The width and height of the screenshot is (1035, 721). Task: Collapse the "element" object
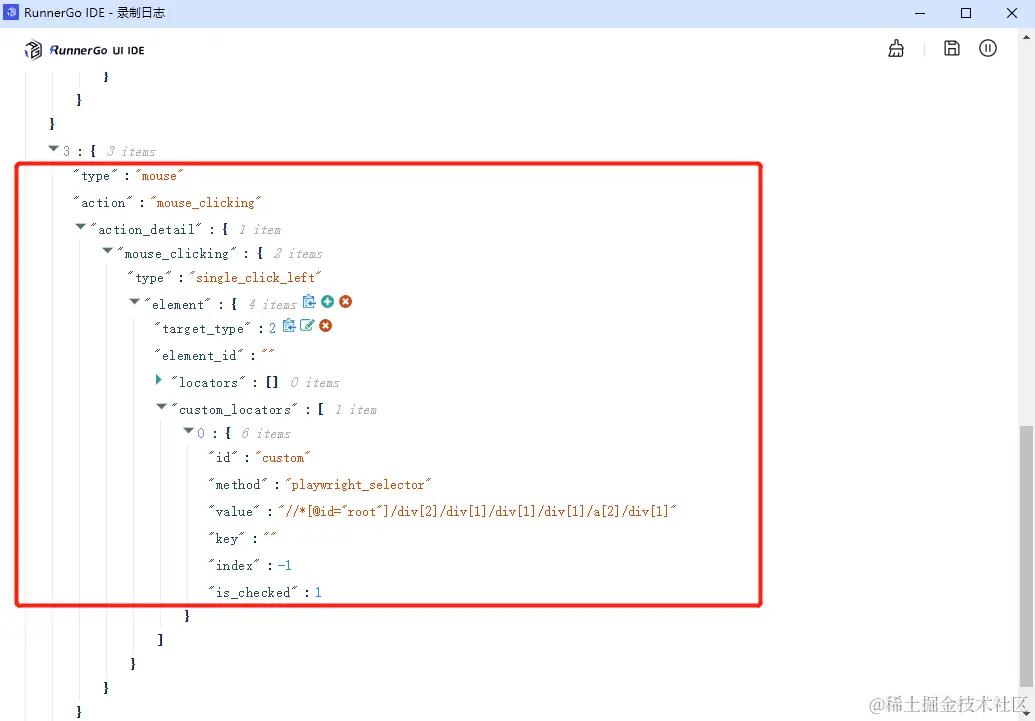click(135, 302)
